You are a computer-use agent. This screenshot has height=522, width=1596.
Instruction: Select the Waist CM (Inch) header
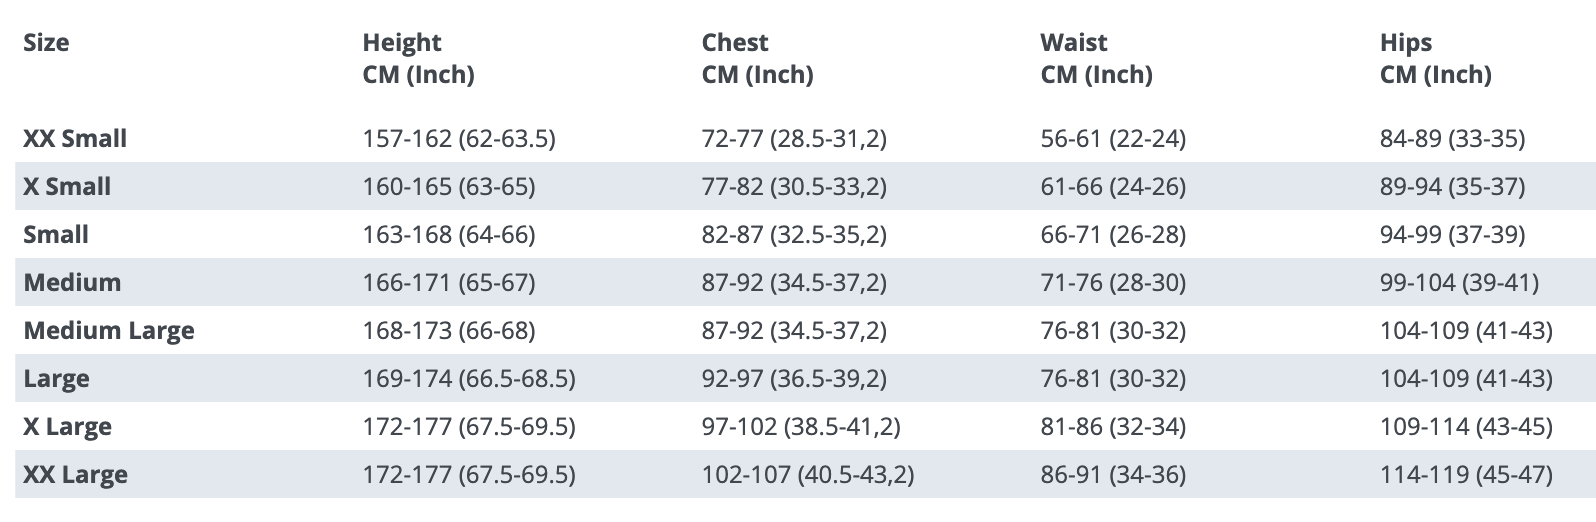(1096, 58)
